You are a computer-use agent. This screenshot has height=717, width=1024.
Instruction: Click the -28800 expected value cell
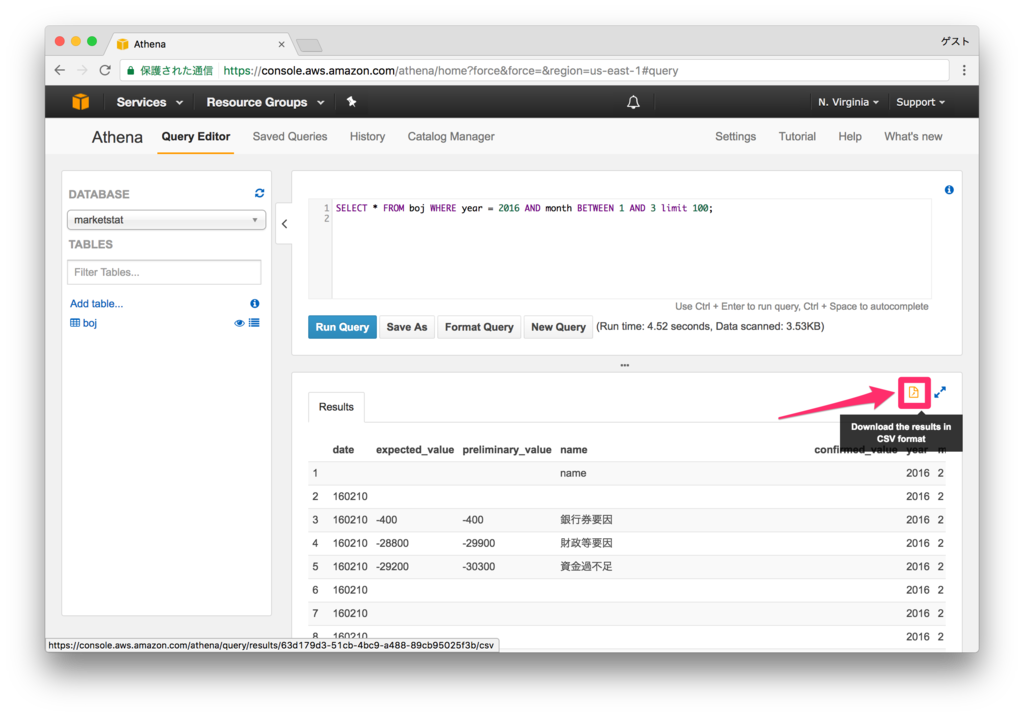tap(392, 543)
